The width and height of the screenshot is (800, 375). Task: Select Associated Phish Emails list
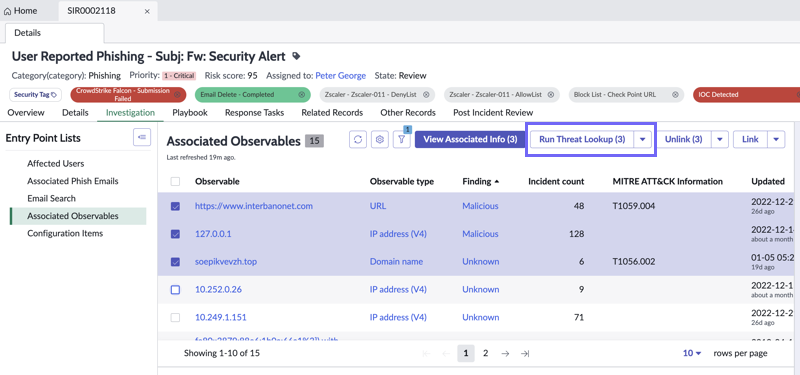pos(72,181)
